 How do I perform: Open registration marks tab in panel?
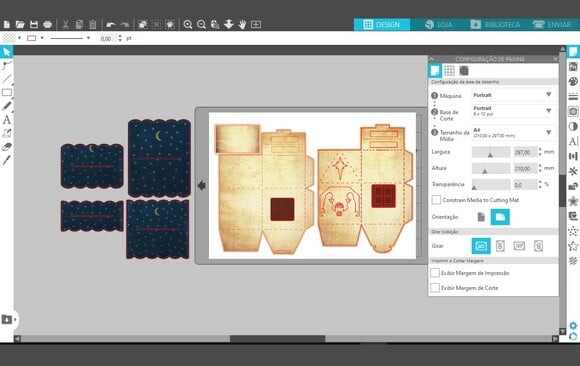(x=464, y=70)
